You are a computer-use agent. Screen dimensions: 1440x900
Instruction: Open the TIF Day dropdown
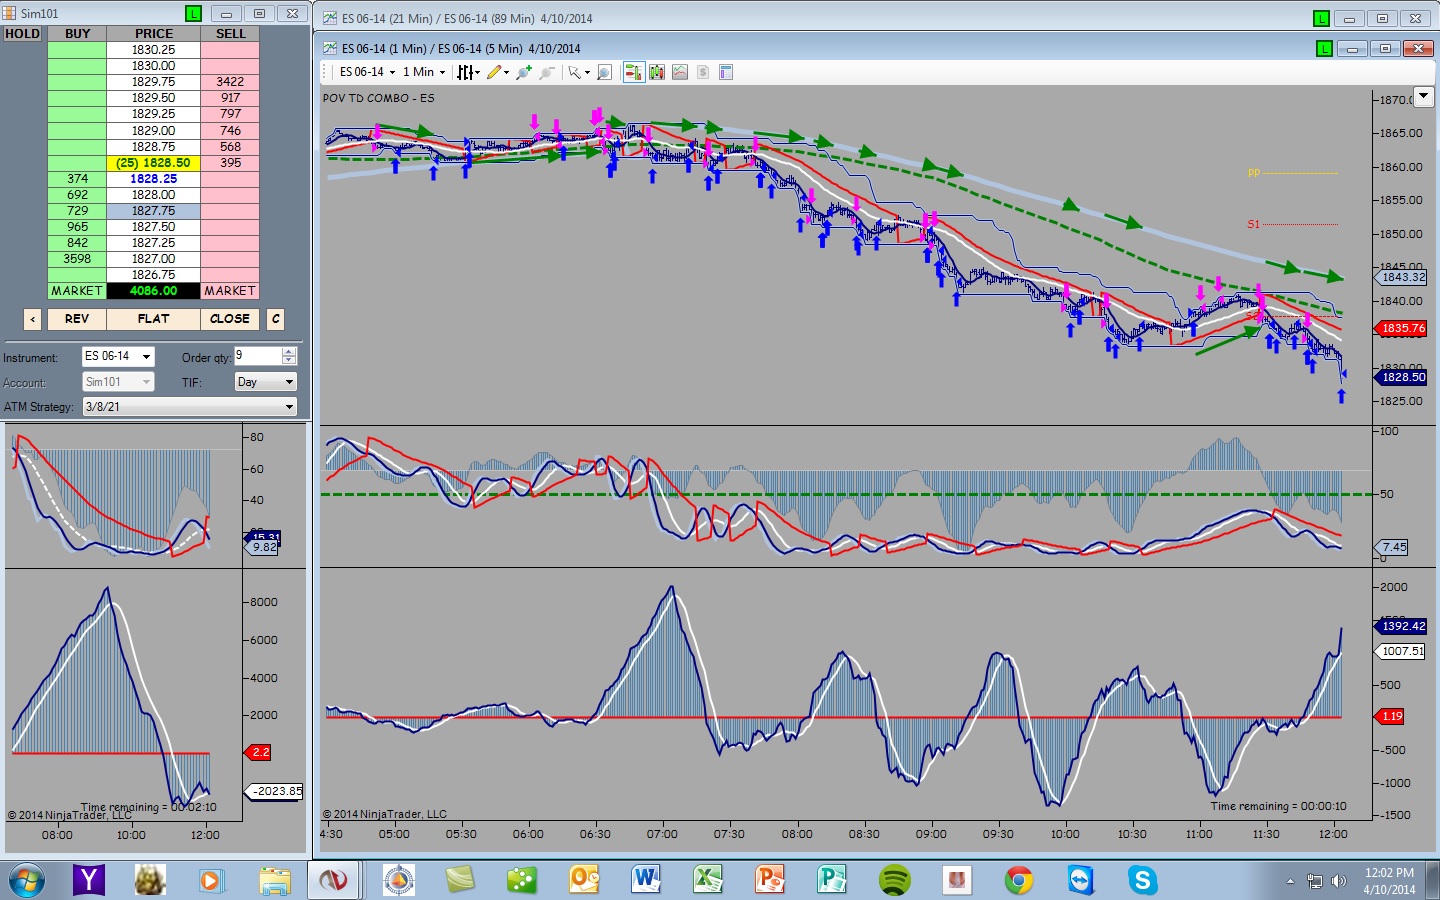[x=266, y=382]
